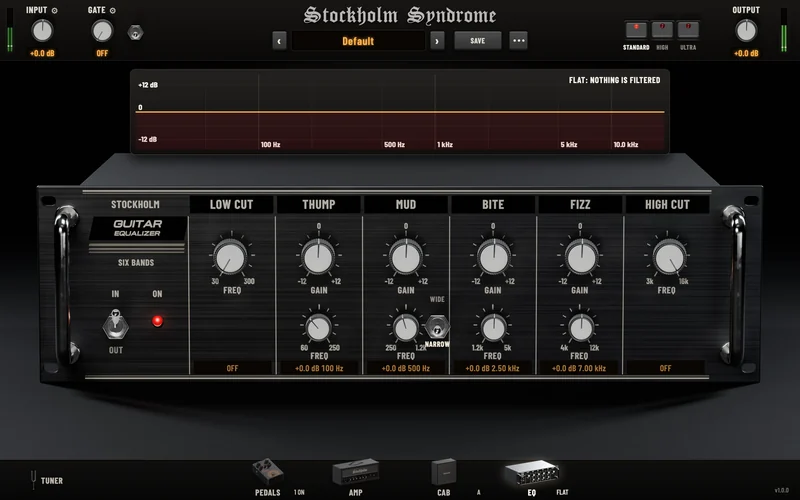
Task: Click the EQ frequency response graph
Action: tap(400, 112)
